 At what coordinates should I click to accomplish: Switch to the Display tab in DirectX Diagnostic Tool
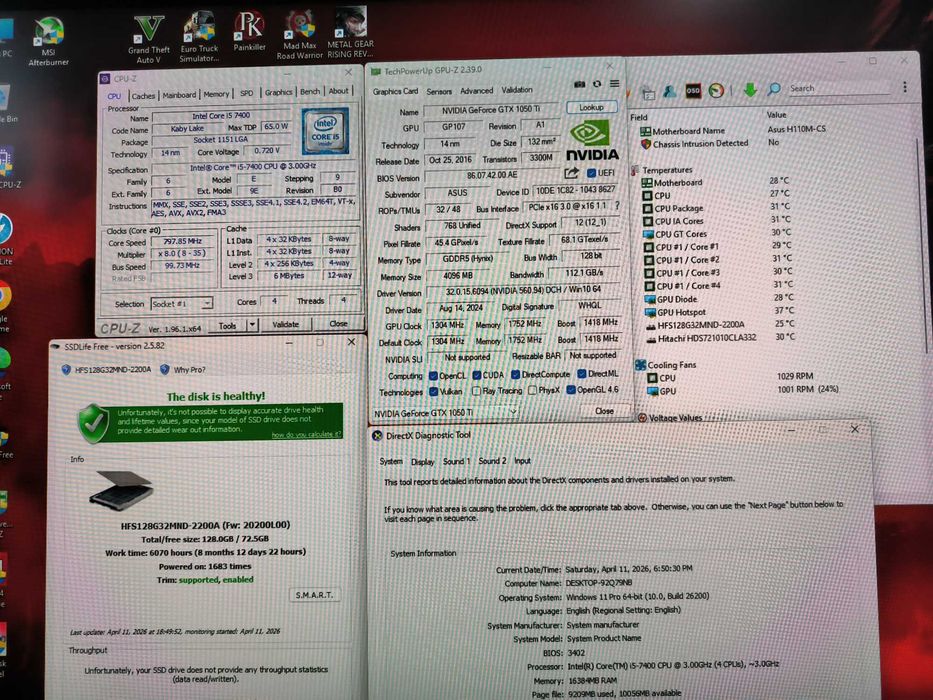422,462
